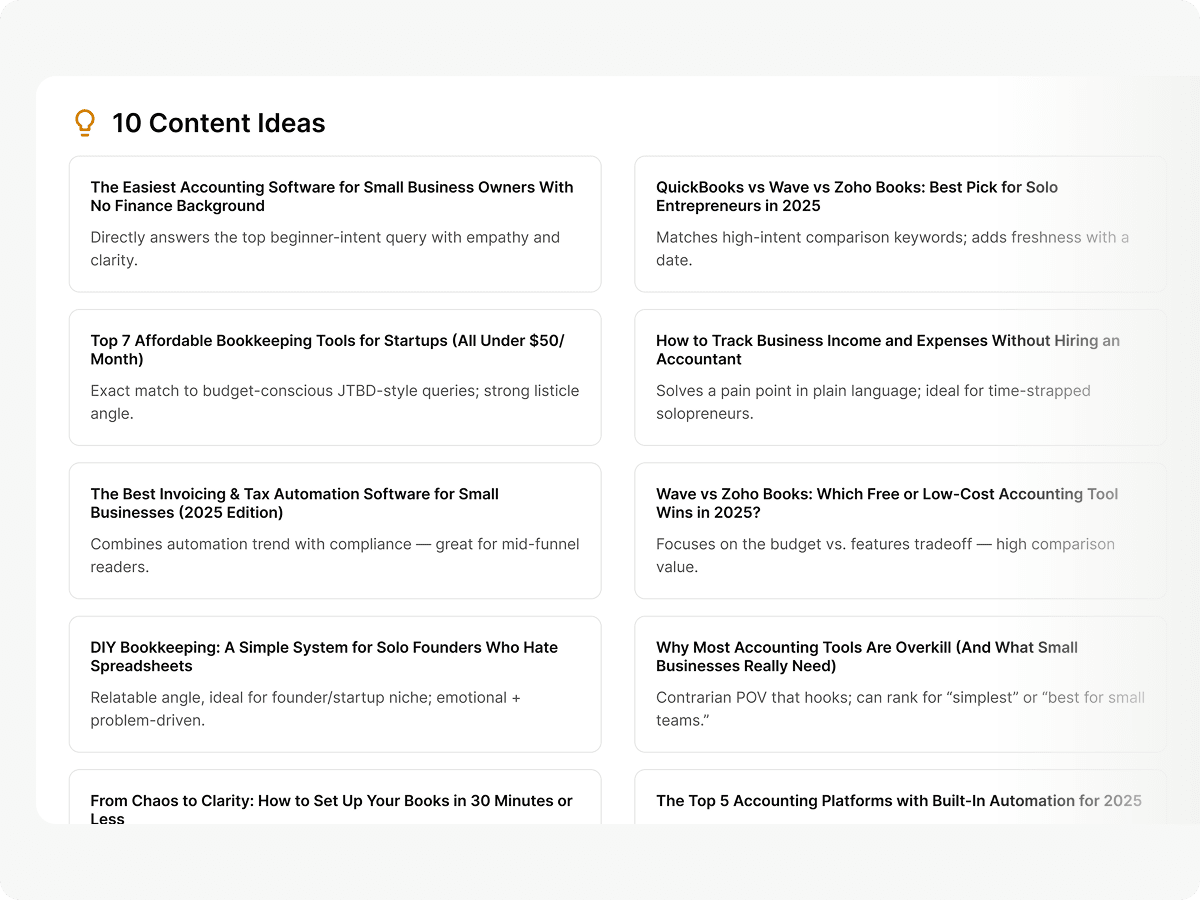Open Top 7 Affordable Bookkeeping Tools card
Image resolution: width=1200 pixels, height=900 pixels.
[x=327, y=350]
